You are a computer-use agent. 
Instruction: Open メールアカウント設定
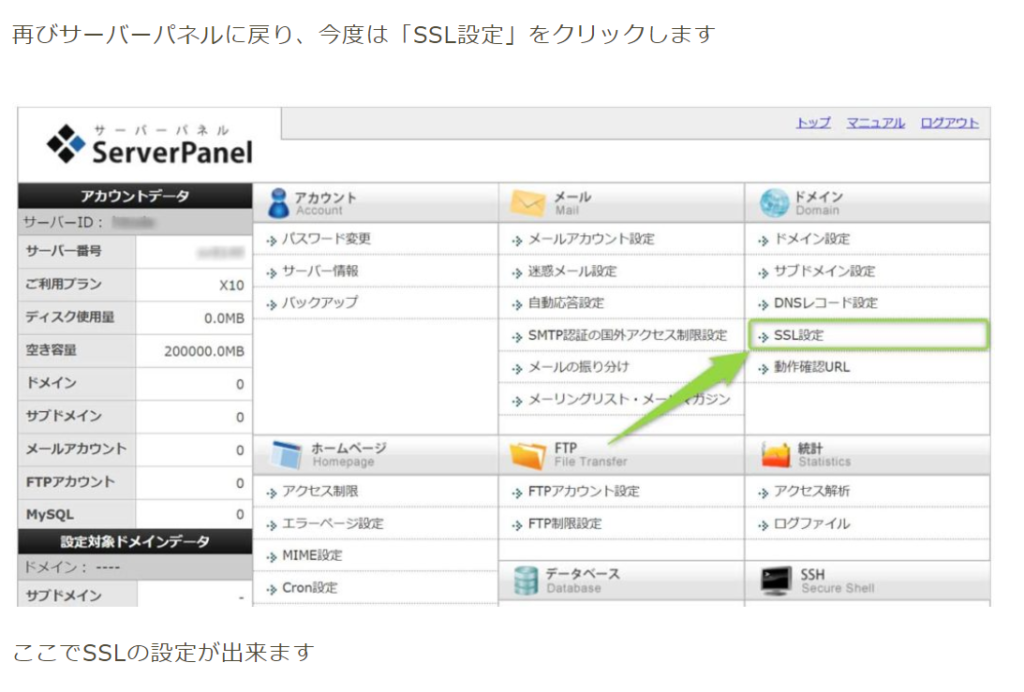(591, 239)
